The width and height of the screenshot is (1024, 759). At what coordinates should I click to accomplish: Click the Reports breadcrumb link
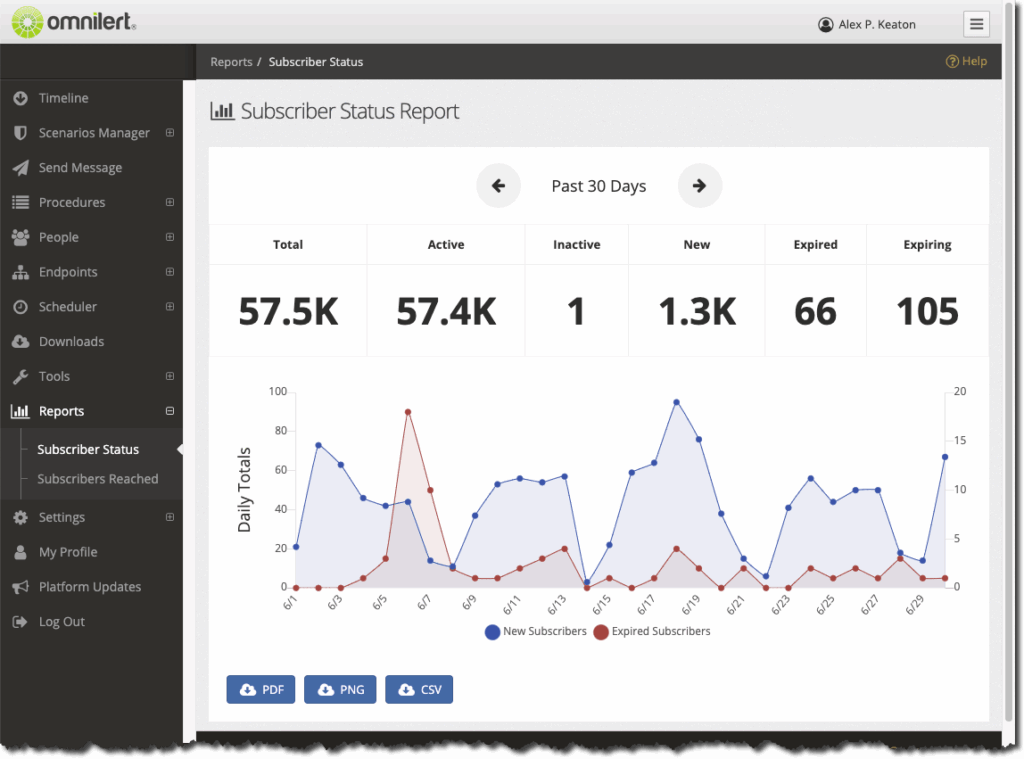click(x=231, y=62)
